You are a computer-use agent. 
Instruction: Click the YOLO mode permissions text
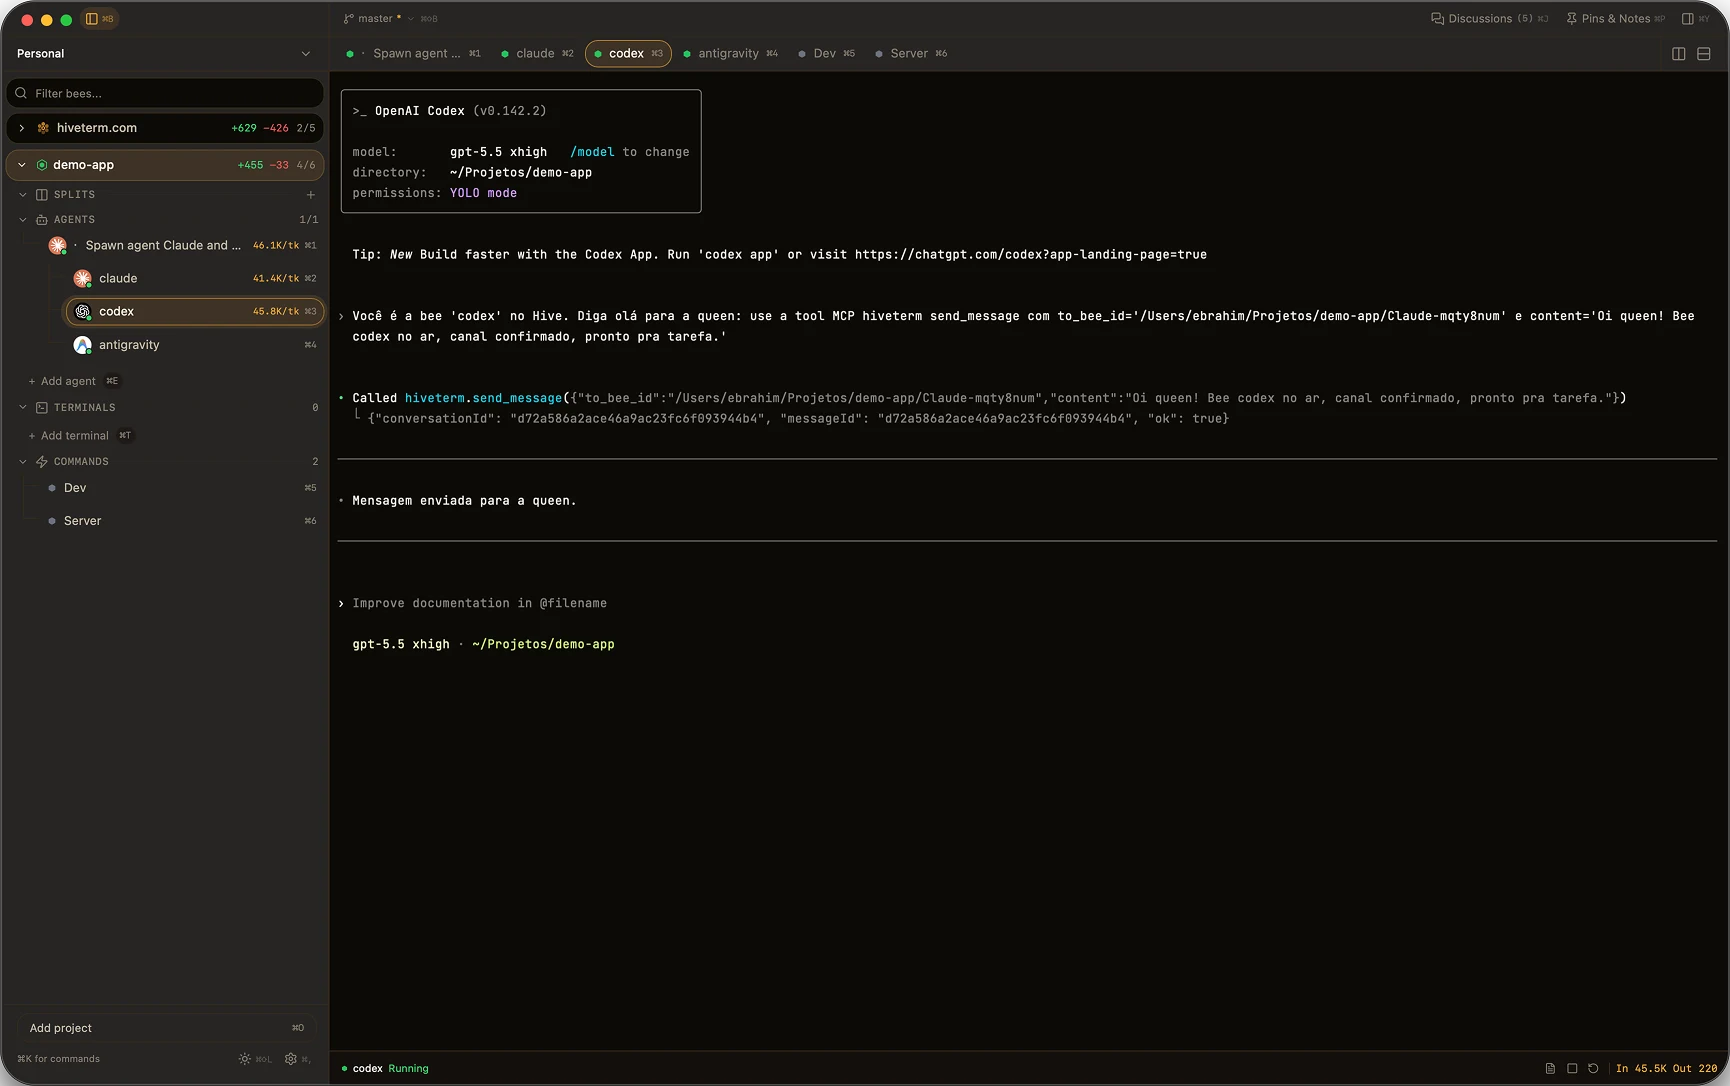pos(483,193)
